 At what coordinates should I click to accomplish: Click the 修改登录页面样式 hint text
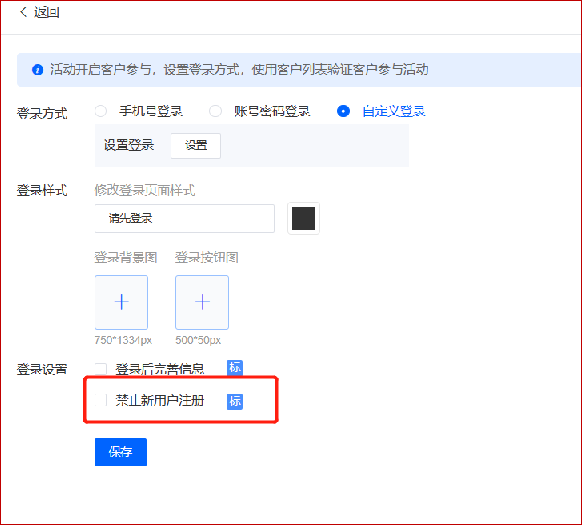point(145,190)
